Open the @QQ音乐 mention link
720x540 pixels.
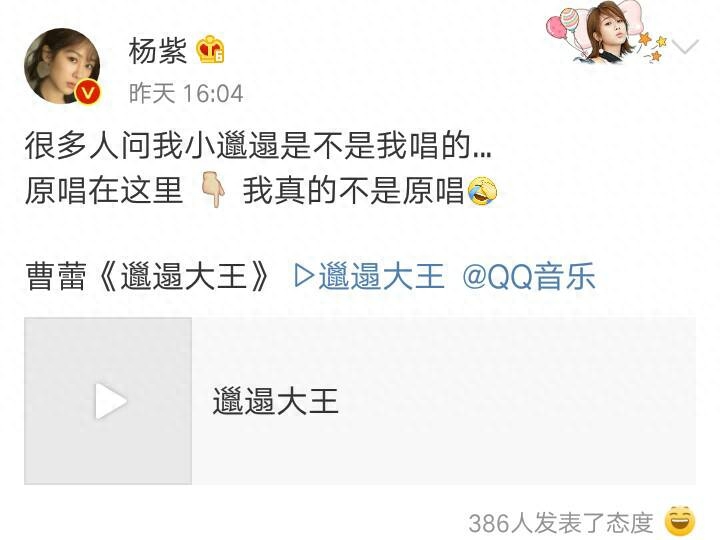[x=529, y=276]
